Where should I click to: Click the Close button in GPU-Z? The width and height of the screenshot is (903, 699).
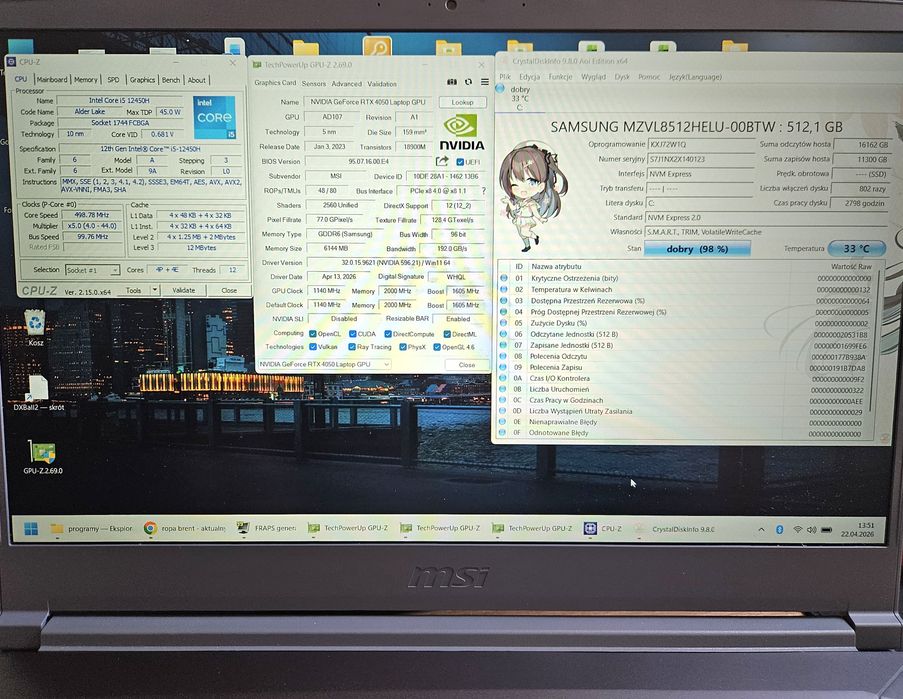pyautogui.click(x=467, y=364)
